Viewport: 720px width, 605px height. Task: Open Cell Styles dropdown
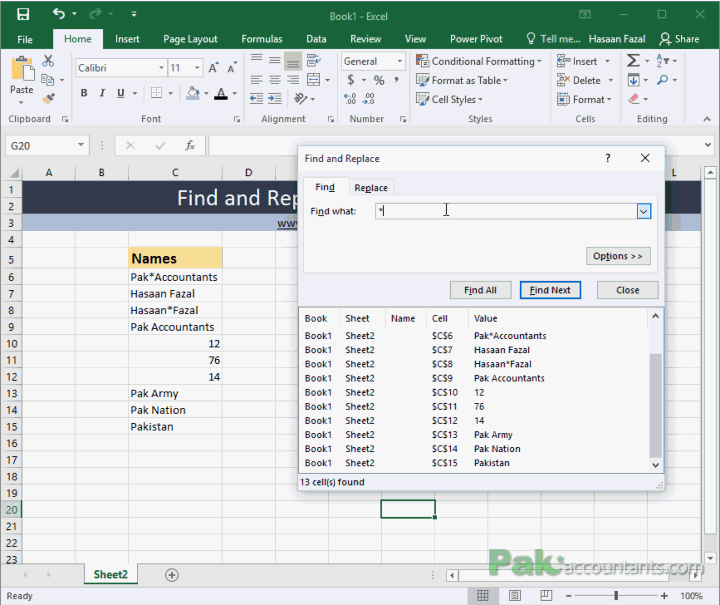click(x=449, y=99)
